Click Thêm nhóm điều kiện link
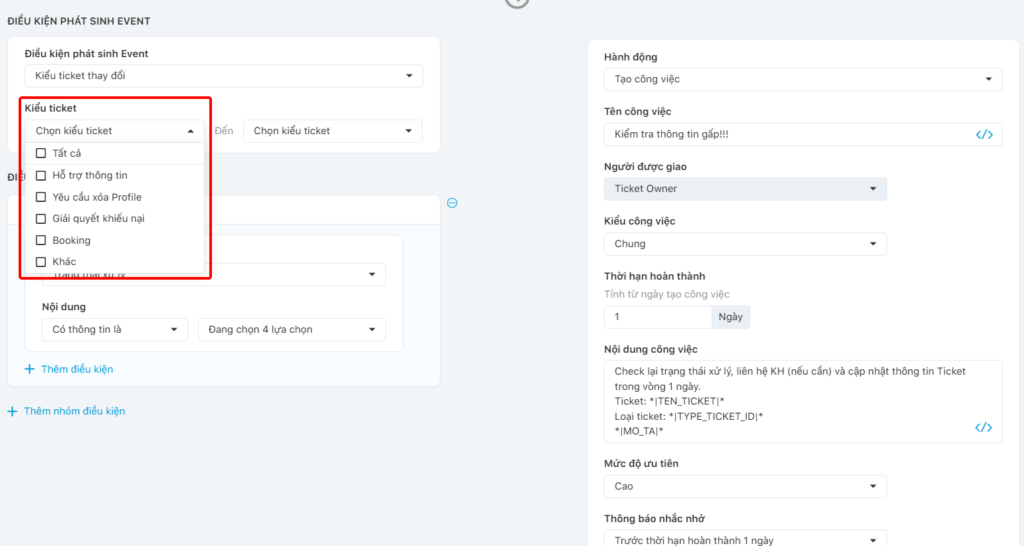This screenshot has width=1024, height=546. click(x=74, y=411)
